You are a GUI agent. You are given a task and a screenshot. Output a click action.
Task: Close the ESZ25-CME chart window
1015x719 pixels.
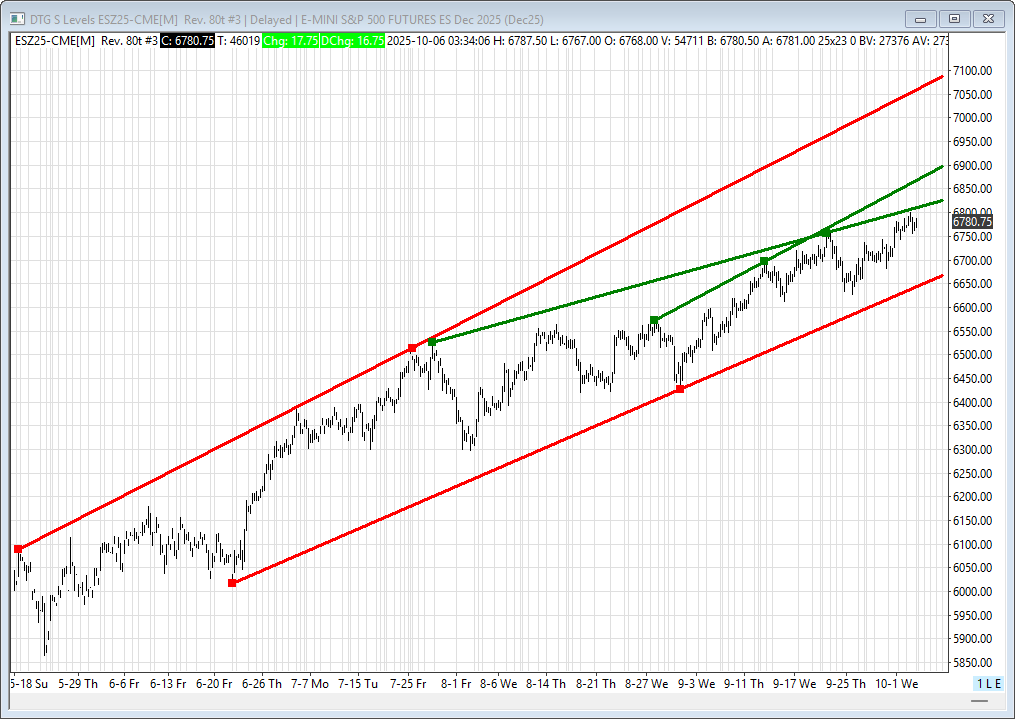[x=989, y=18]
